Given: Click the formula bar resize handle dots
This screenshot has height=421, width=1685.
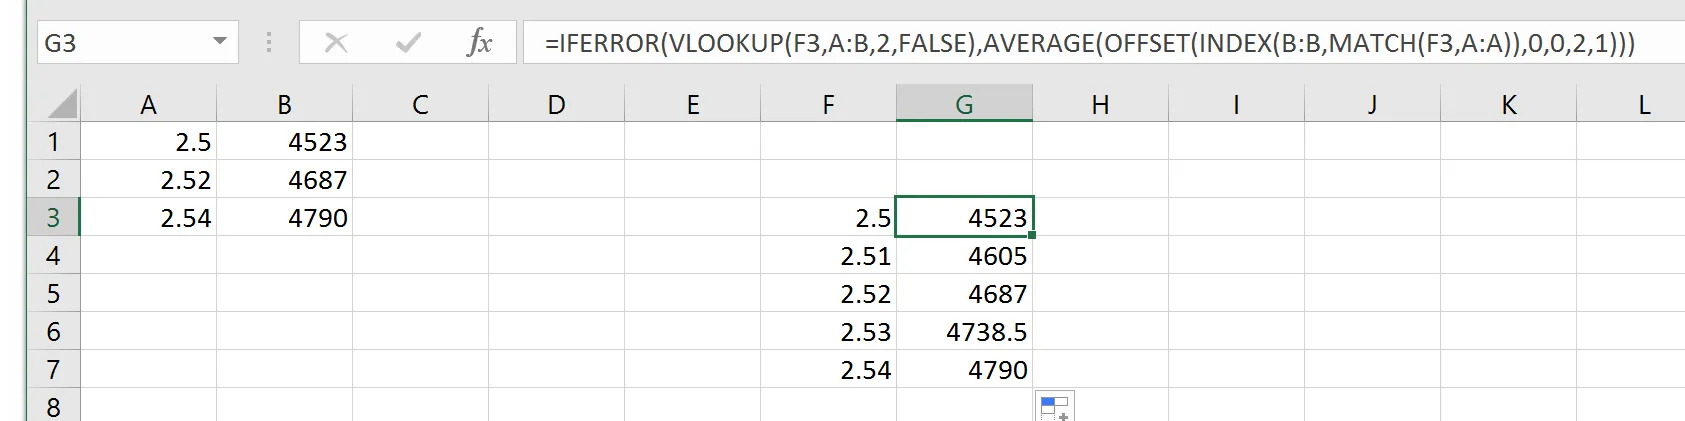Looking at the screenshot, I should point(269,43).
